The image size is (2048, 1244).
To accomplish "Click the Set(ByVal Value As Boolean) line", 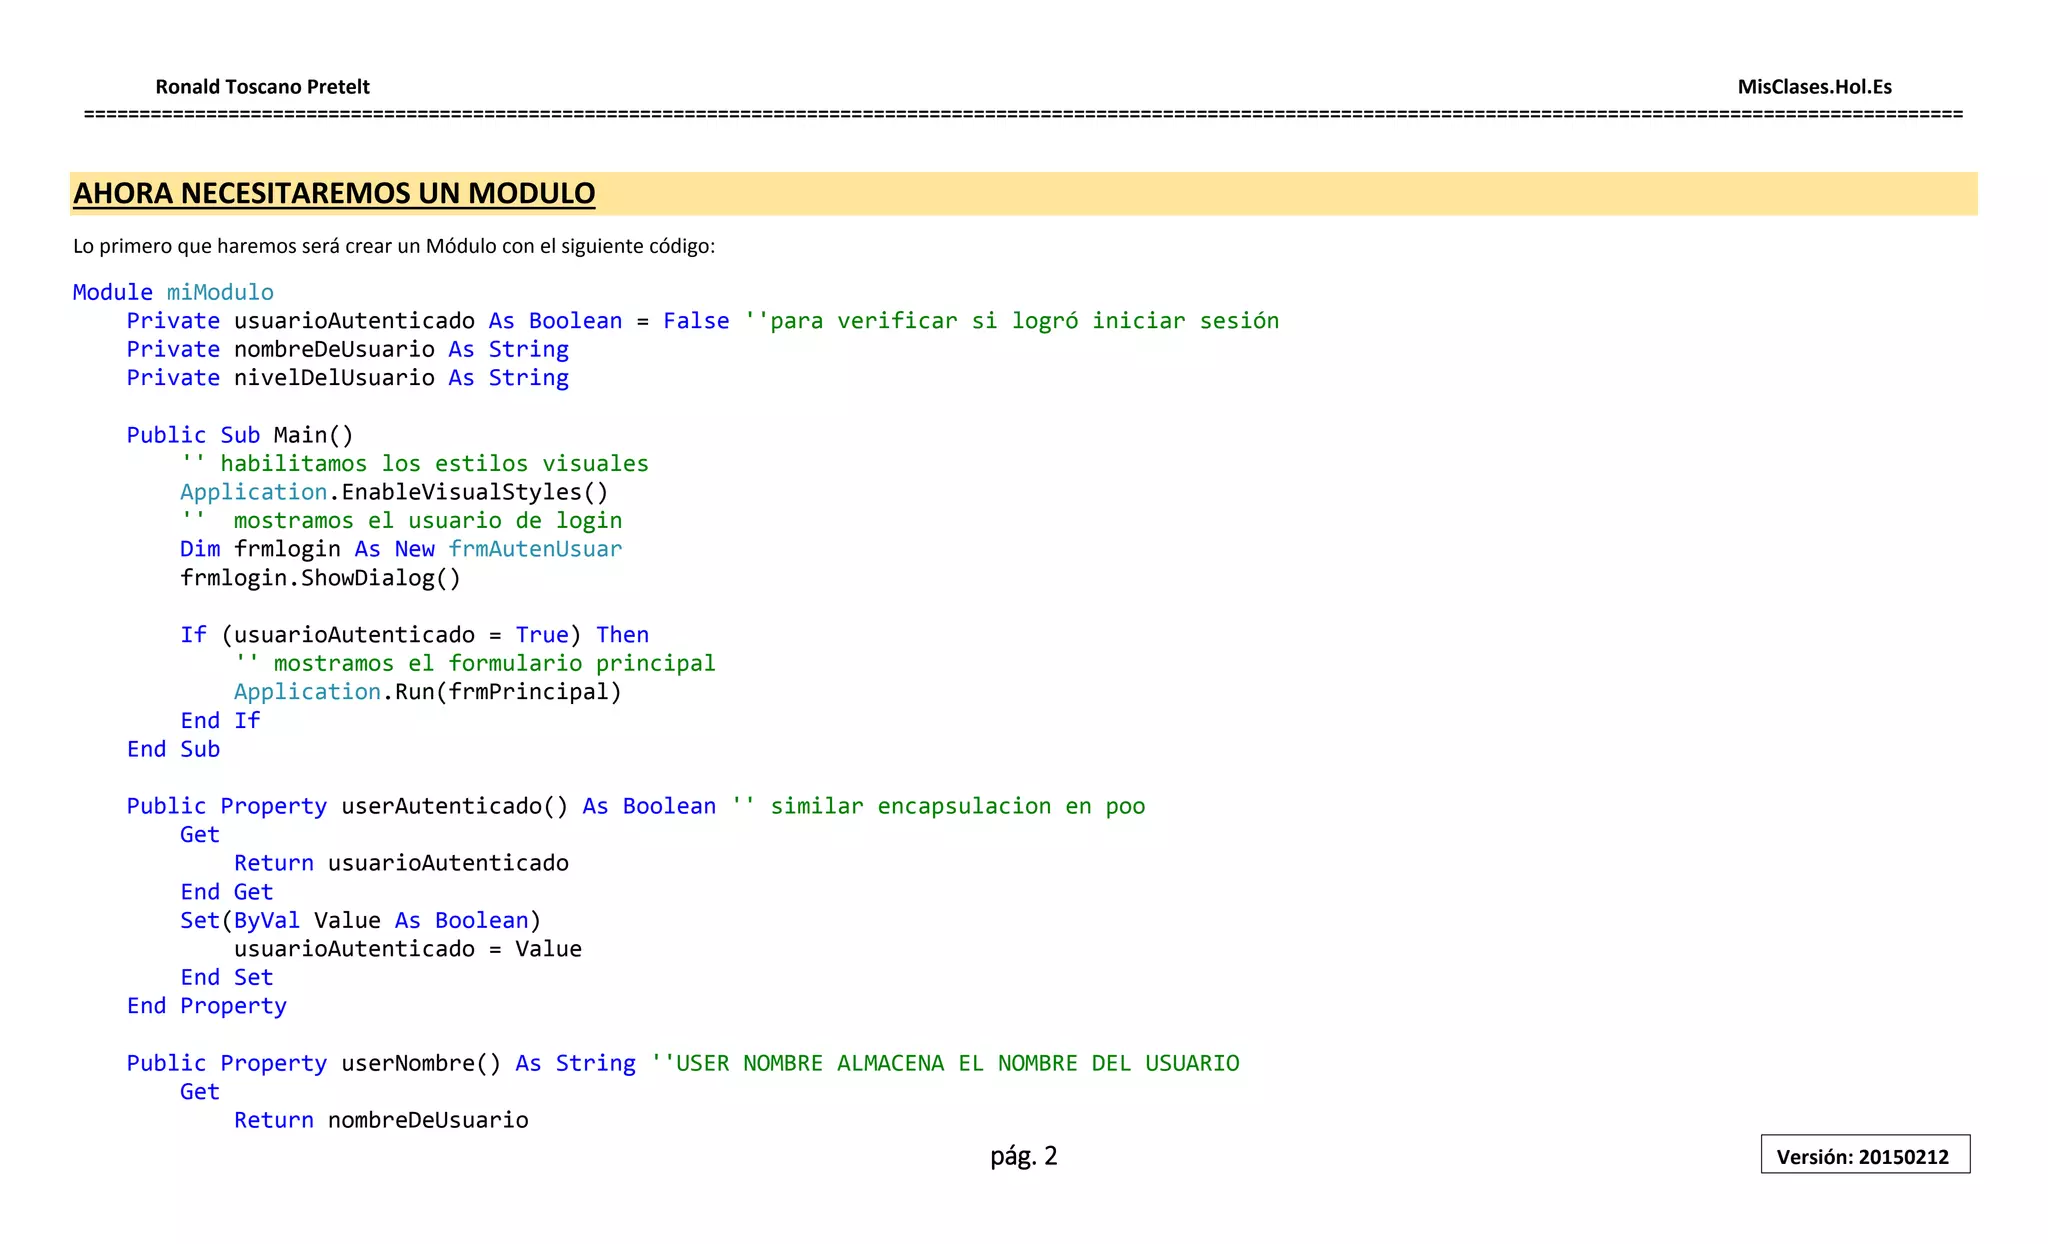I will 360,920.
